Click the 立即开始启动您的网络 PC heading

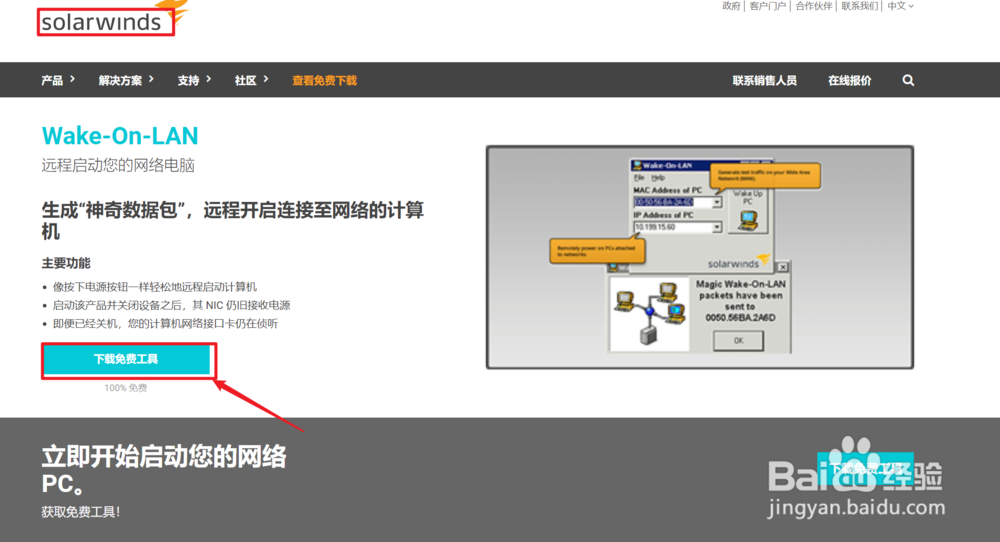[164, 470]
